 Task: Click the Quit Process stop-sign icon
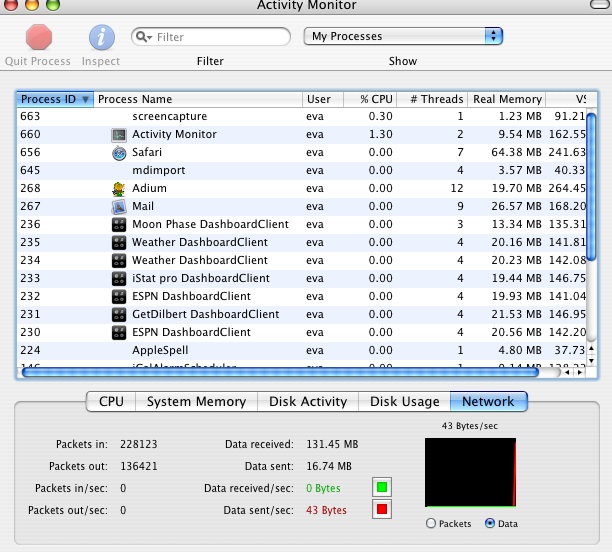[x=39, y=37]
